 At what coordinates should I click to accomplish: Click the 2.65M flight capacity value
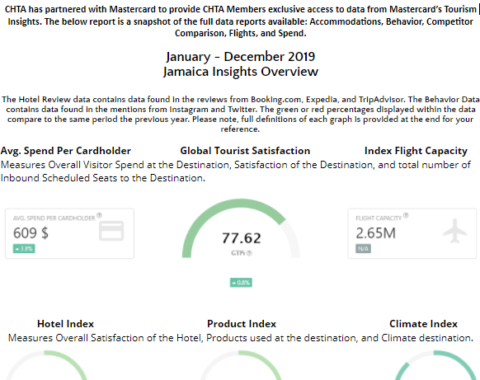376,233
